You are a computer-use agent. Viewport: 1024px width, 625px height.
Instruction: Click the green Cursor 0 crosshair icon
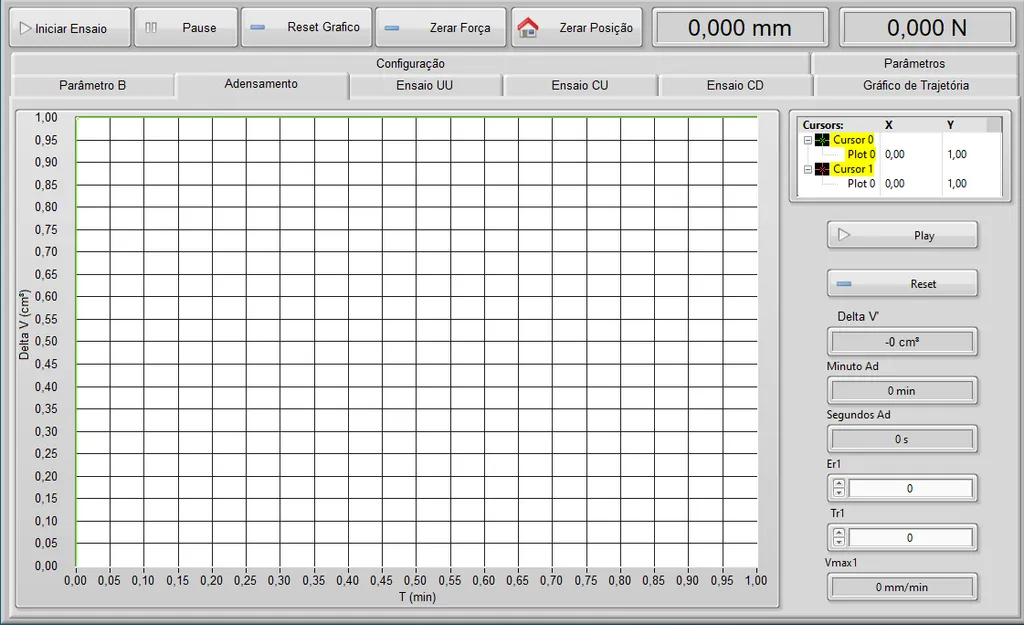click(x=822, y=140)
